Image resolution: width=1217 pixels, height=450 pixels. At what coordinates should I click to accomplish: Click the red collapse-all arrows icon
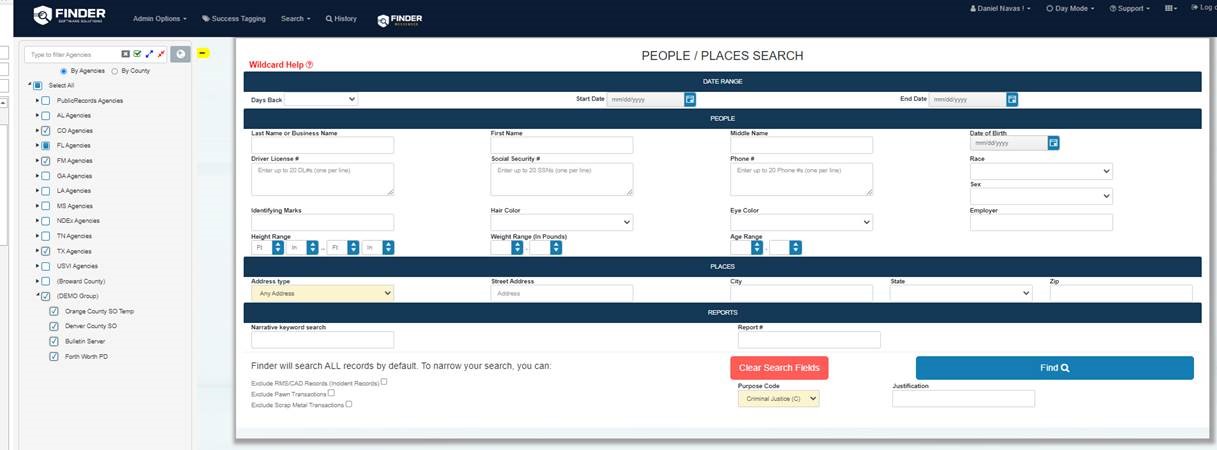(x=161, y=54)
